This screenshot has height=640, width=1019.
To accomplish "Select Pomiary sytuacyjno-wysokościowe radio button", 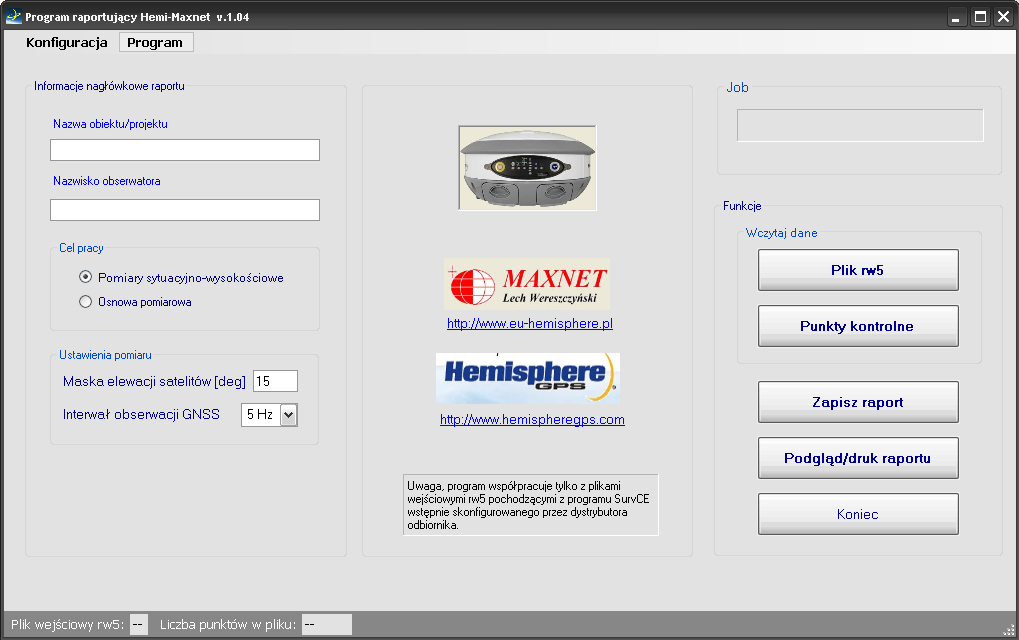I will (85, 277).
